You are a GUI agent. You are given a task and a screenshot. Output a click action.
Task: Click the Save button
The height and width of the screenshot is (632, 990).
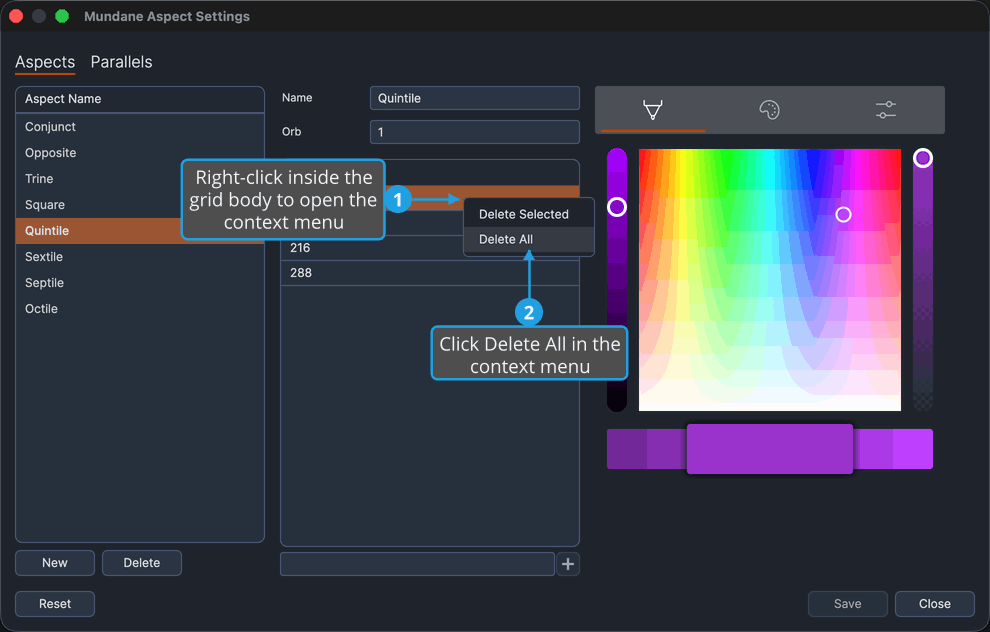pos(847,604)
